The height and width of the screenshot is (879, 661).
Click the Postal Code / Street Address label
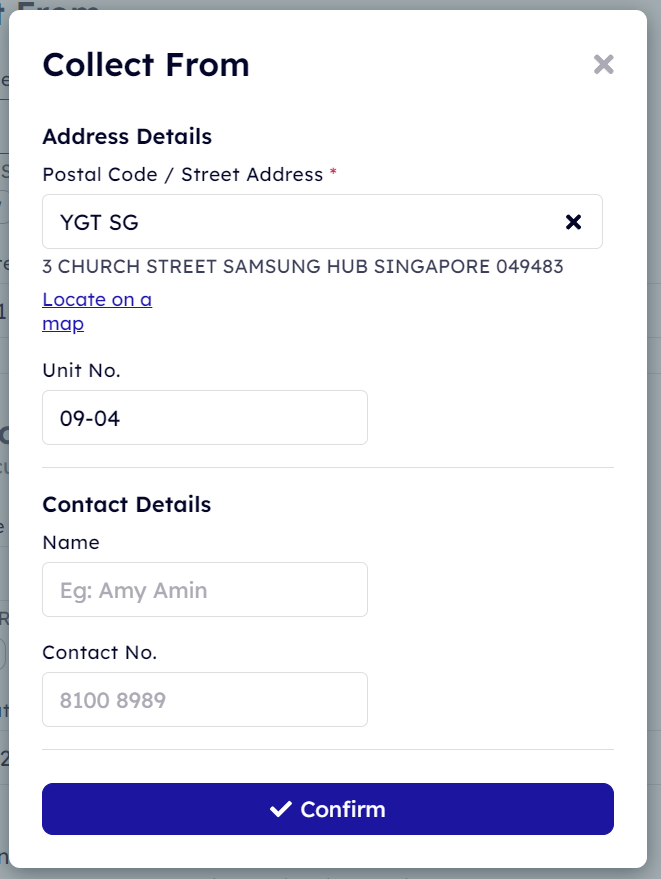pos(183,174)
